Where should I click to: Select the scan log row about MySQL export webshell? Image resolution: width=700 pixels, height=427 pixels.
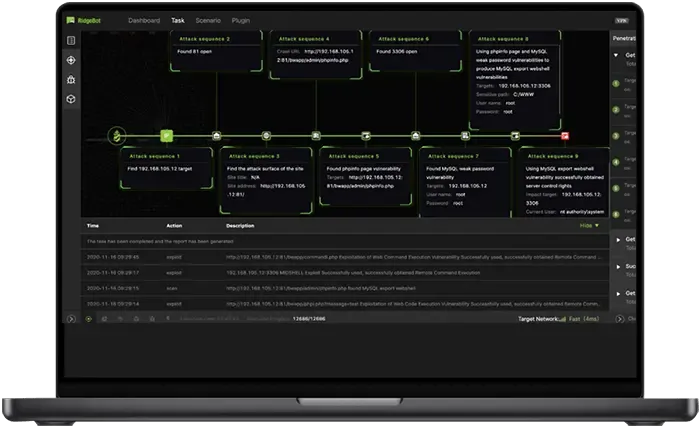point(345,288)
